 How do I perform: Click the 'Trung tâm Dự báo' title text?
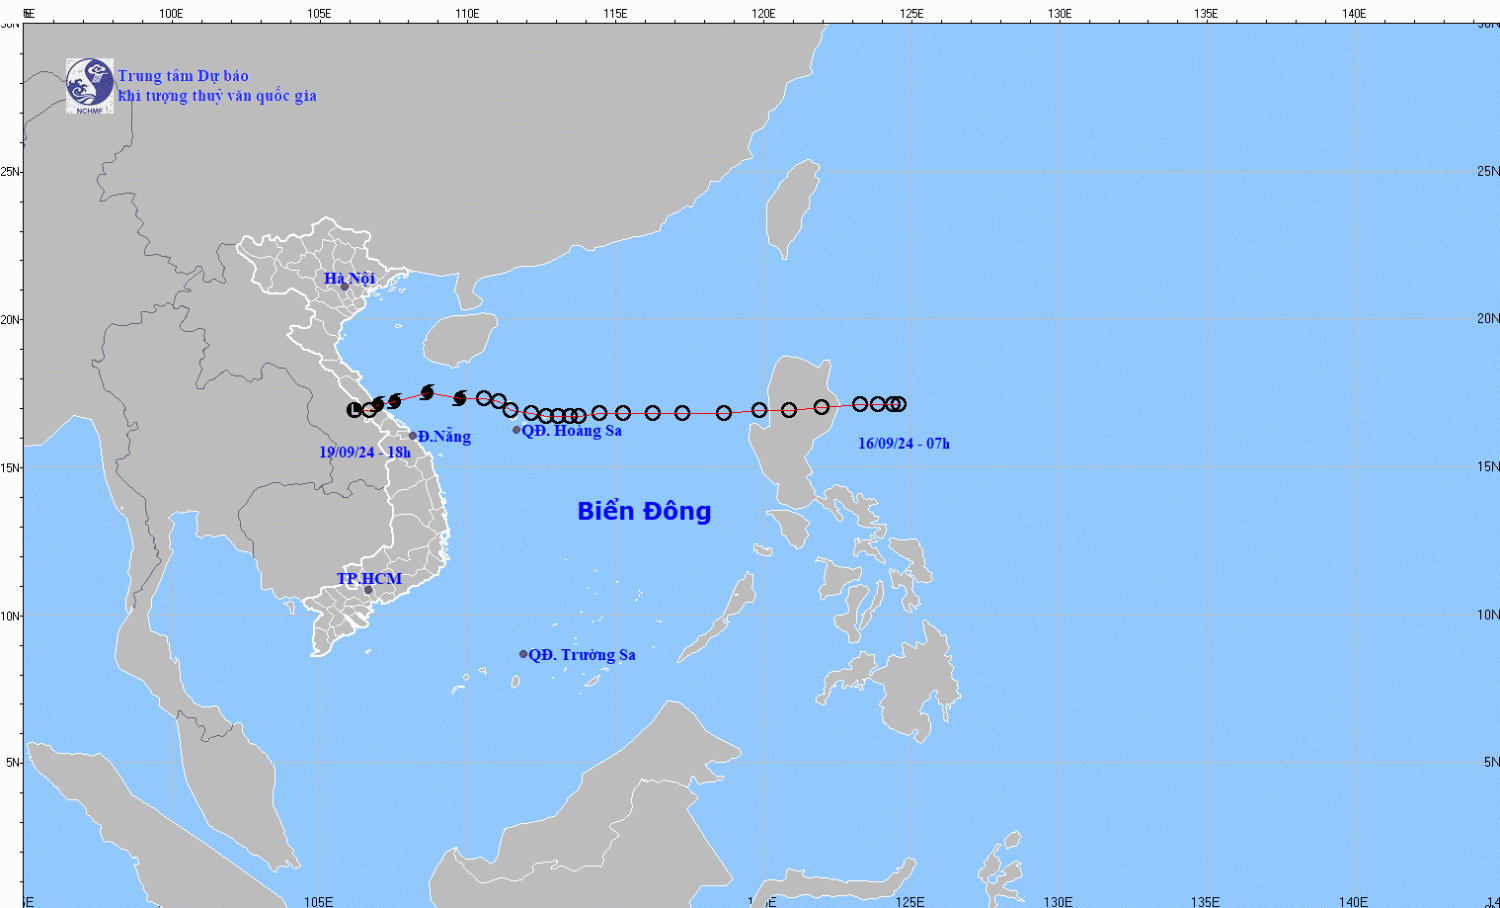(183, 76)
